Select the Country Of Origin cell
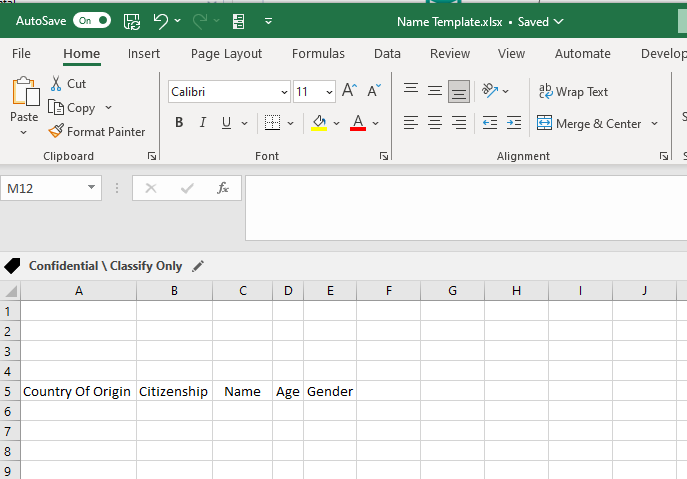Image resolution: width=687 pixels, height=479 pixels. tap(78, 391)
